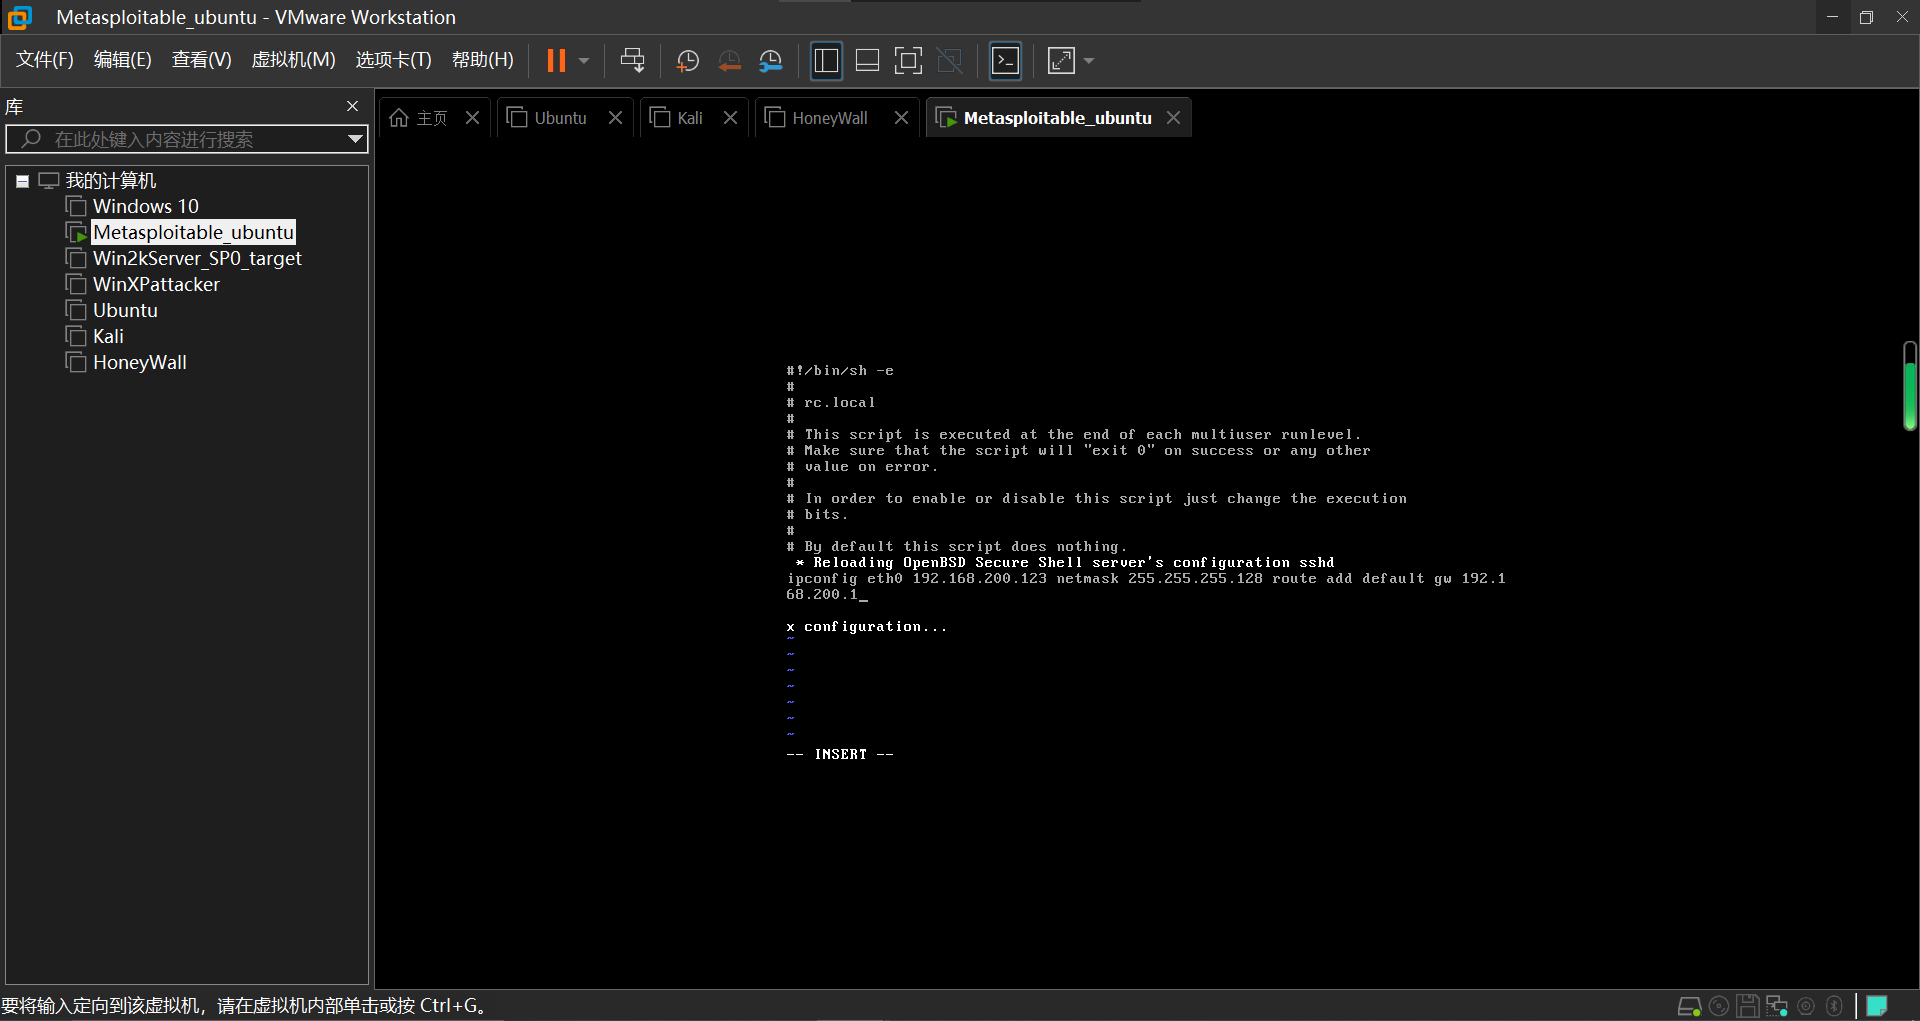
Task: Send Ctrl+Alt+Del to the virtual machine
Action: pyautogui.click(x=632, y=61)
